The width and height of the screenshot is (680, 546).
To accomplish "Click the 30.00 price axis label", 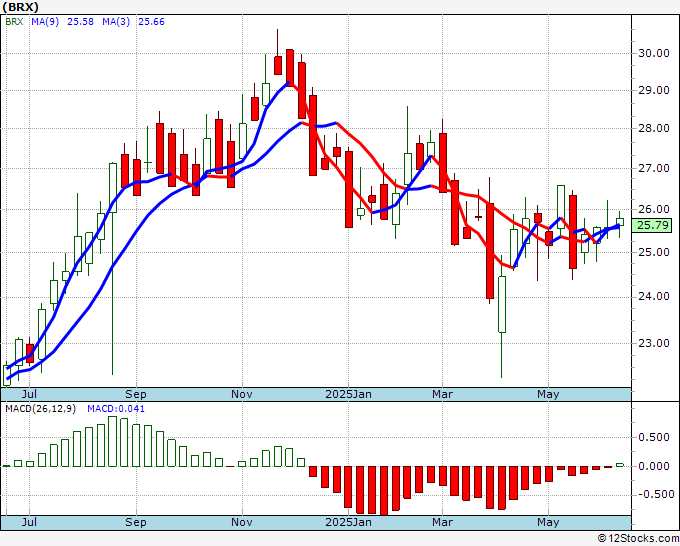I will tap(654, 53).
